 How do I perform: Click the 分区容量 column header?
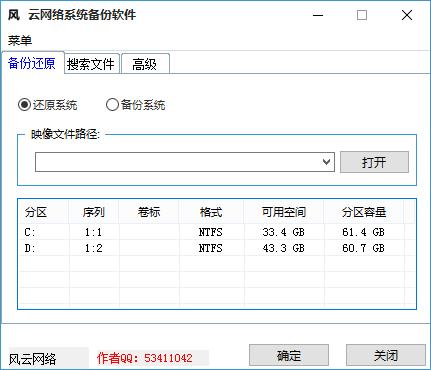click(x=364, y=212)
